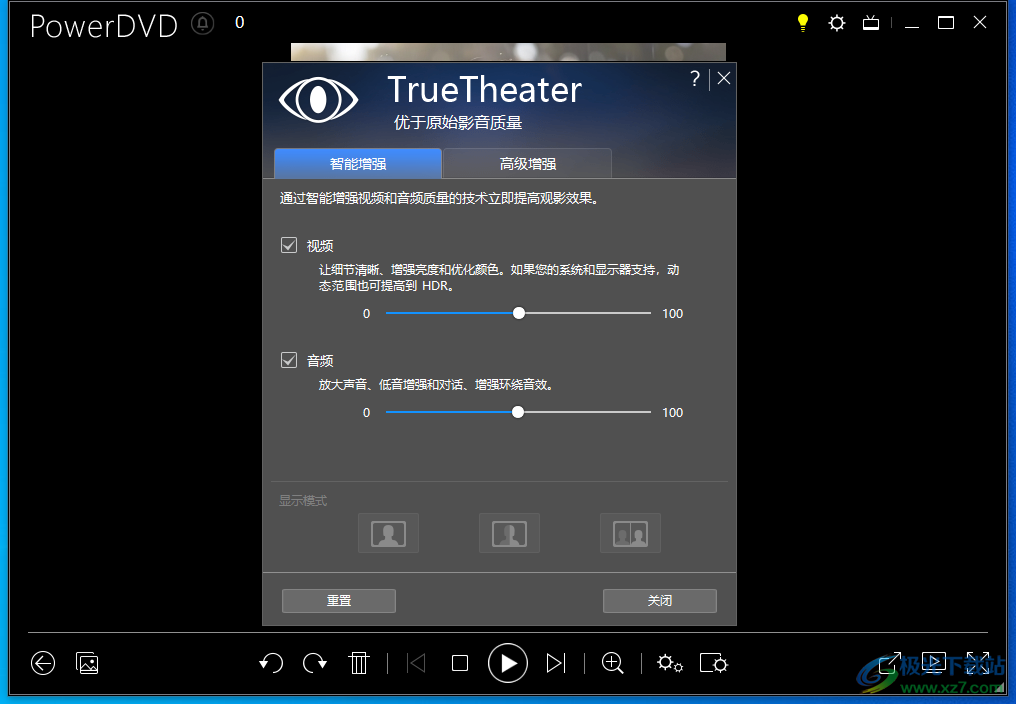Skip to the next item

pos(556,663)
